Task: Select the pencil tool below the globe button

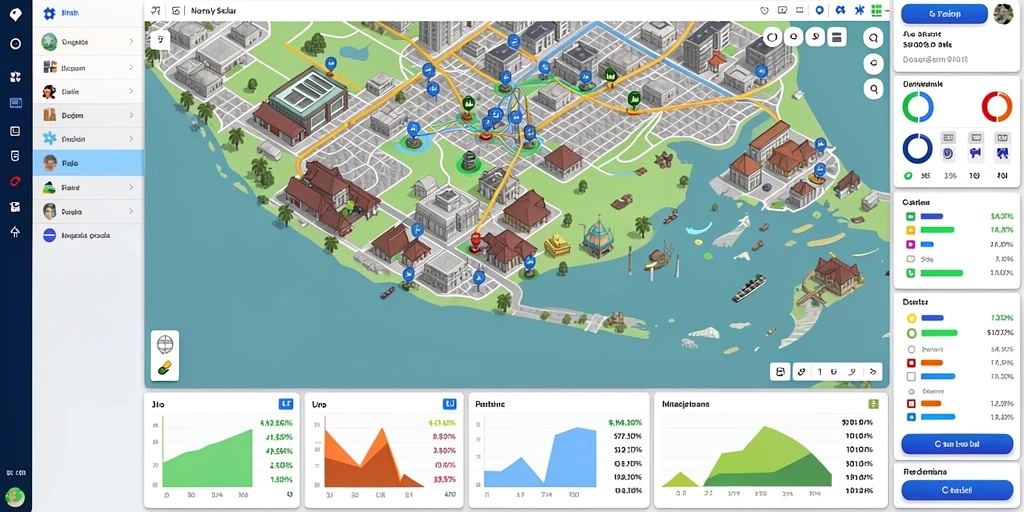Action: click(x=165, y=368)
